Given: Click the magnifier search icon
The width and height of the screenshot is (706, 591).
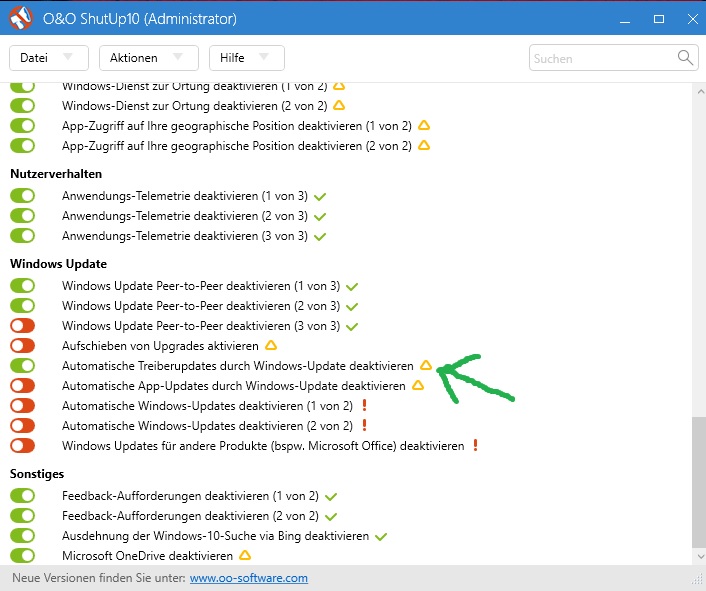Looking at the screenshot, I should (685, 58).
